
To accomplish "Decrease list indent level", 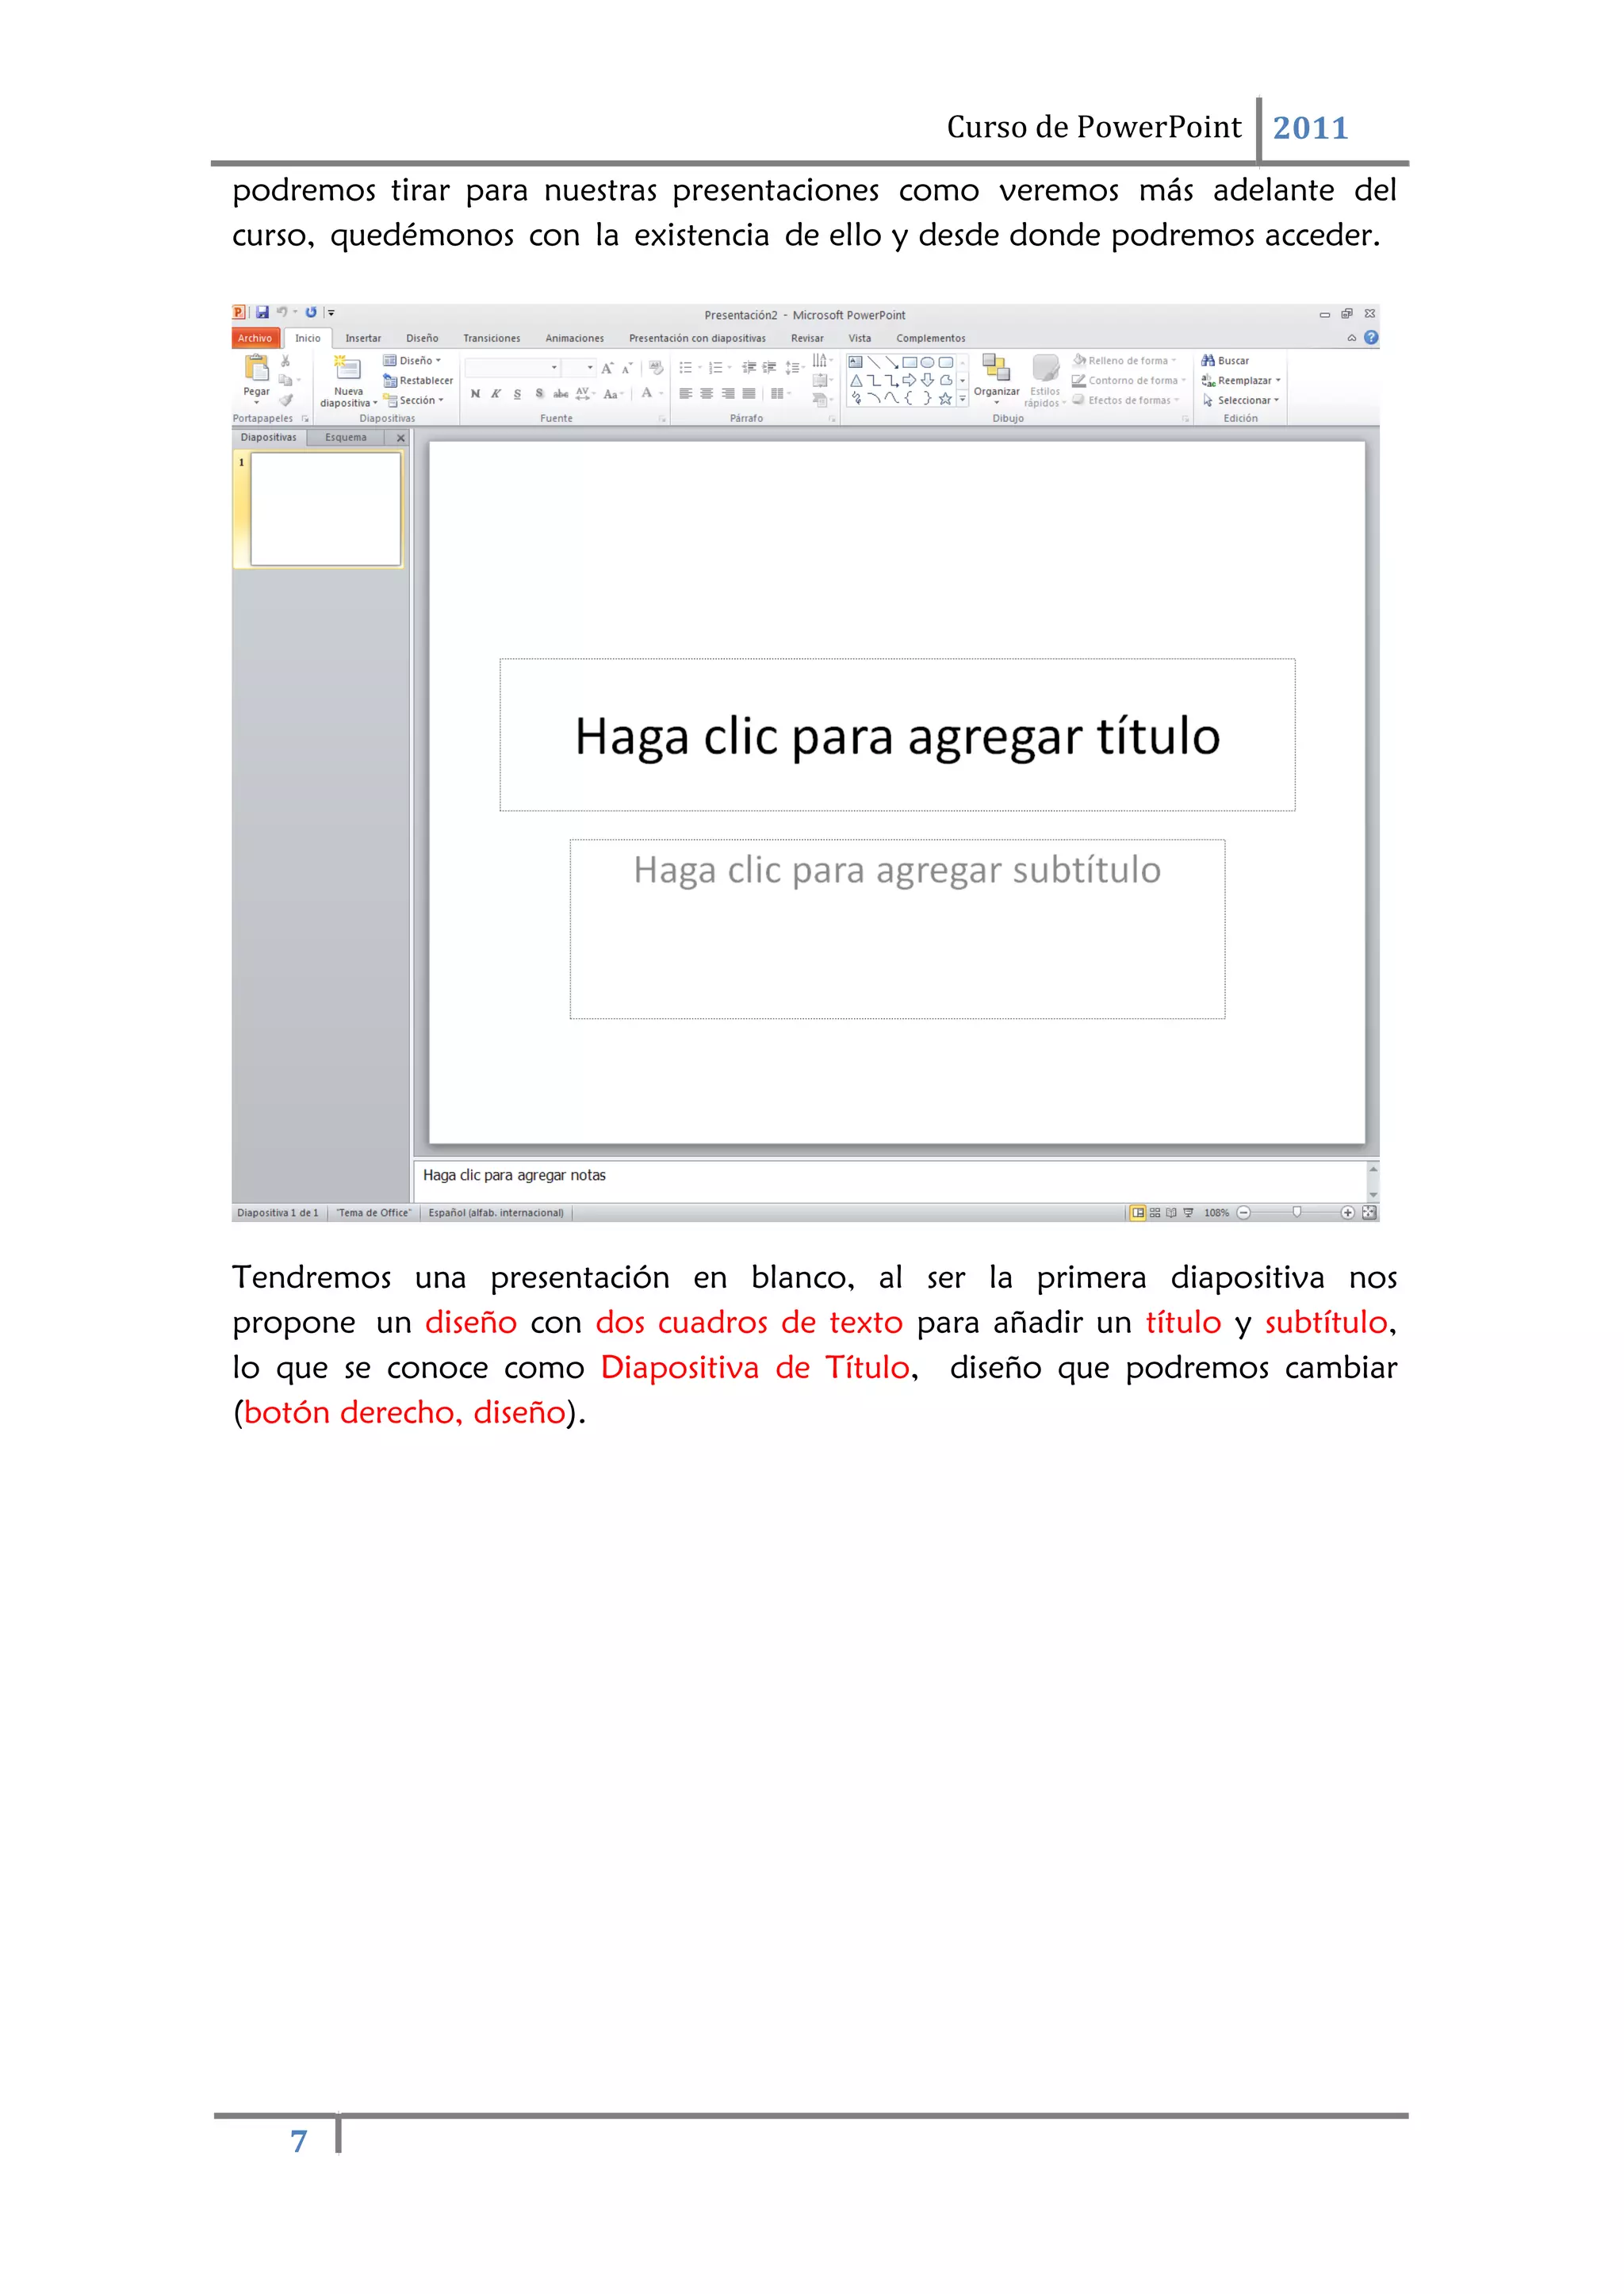I will click(x=748, y=368).
